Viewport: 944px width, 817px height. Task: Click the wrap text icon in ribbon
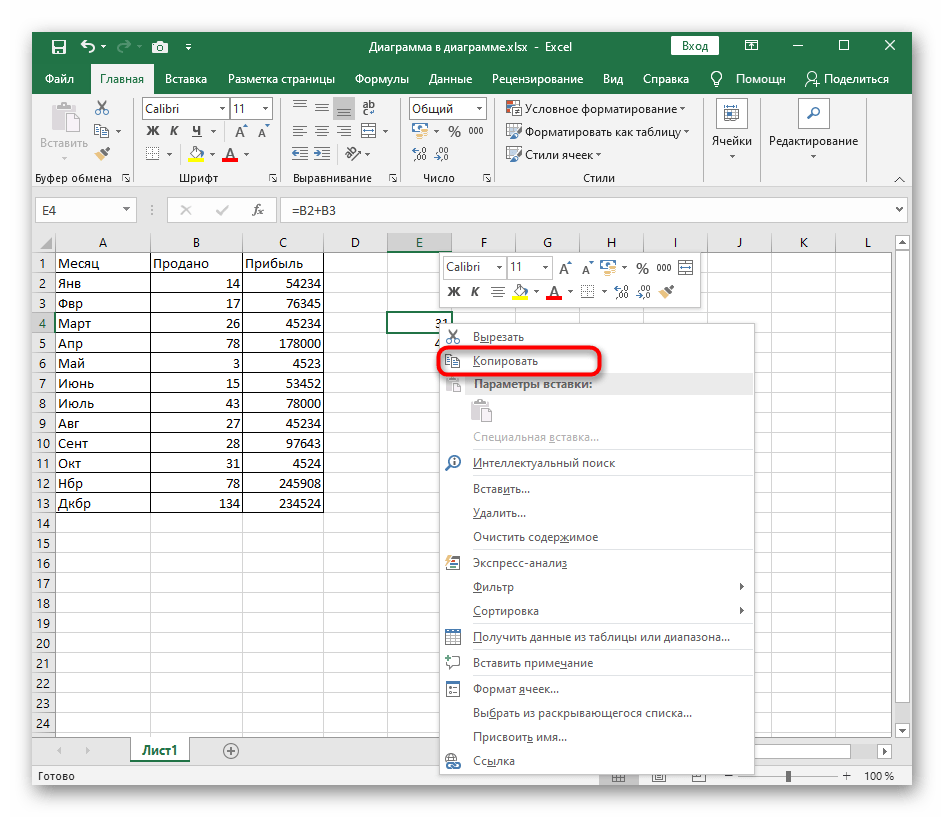coord(369,109)
